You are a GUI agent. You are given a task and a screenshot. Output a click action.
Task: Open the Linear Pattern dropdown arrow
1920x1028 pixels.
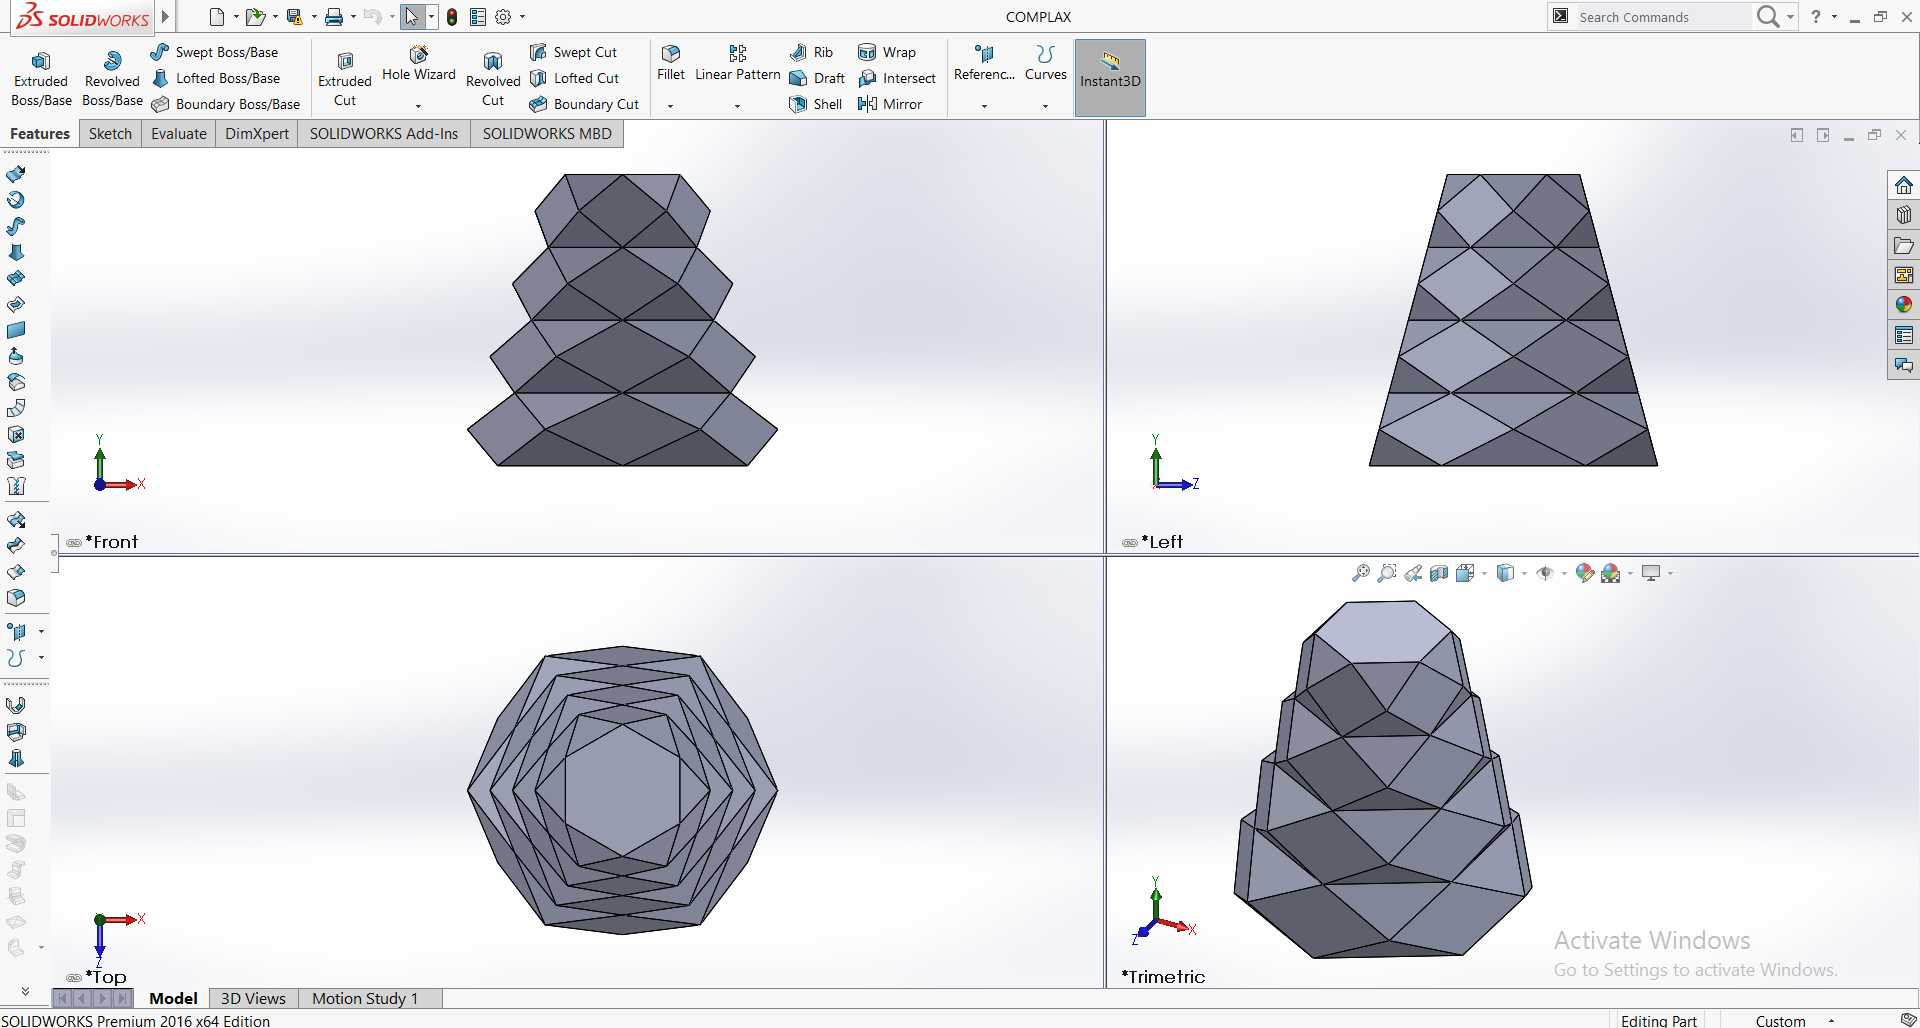point(737,106)
